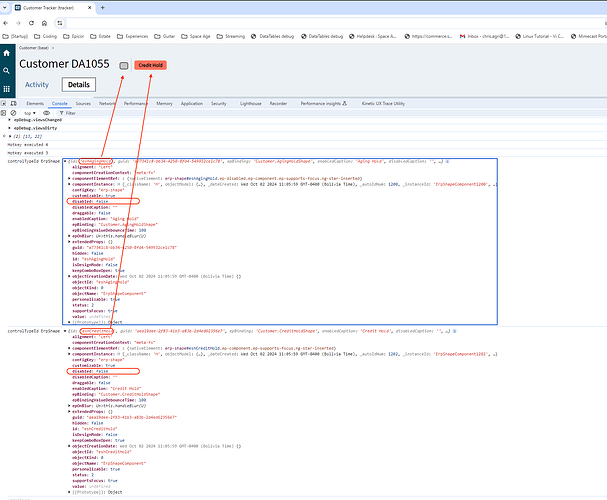Go forward with the browser forward arrow

click(x=18, y=23)
